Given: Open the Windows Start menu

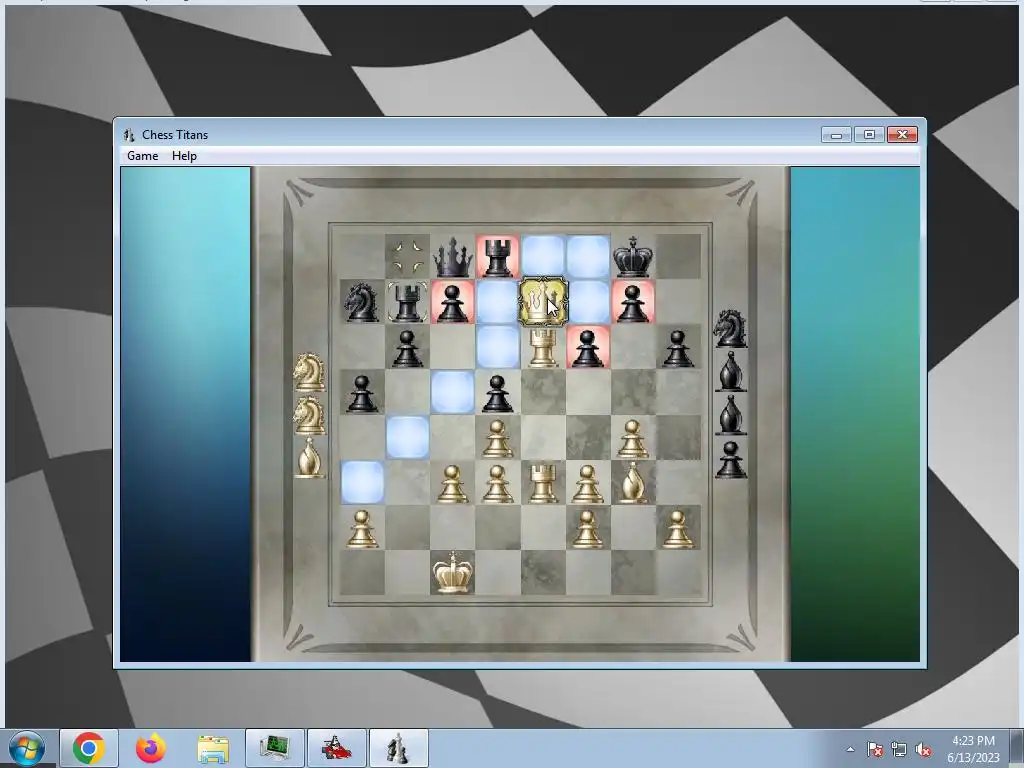Looking at the screenshot, I should tap(27, 748).
